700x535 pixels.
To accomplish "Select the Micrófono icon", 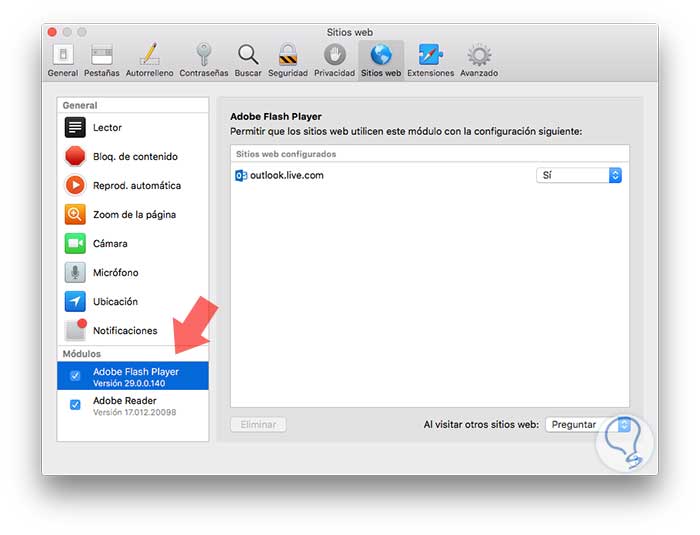I will point(75,272).
